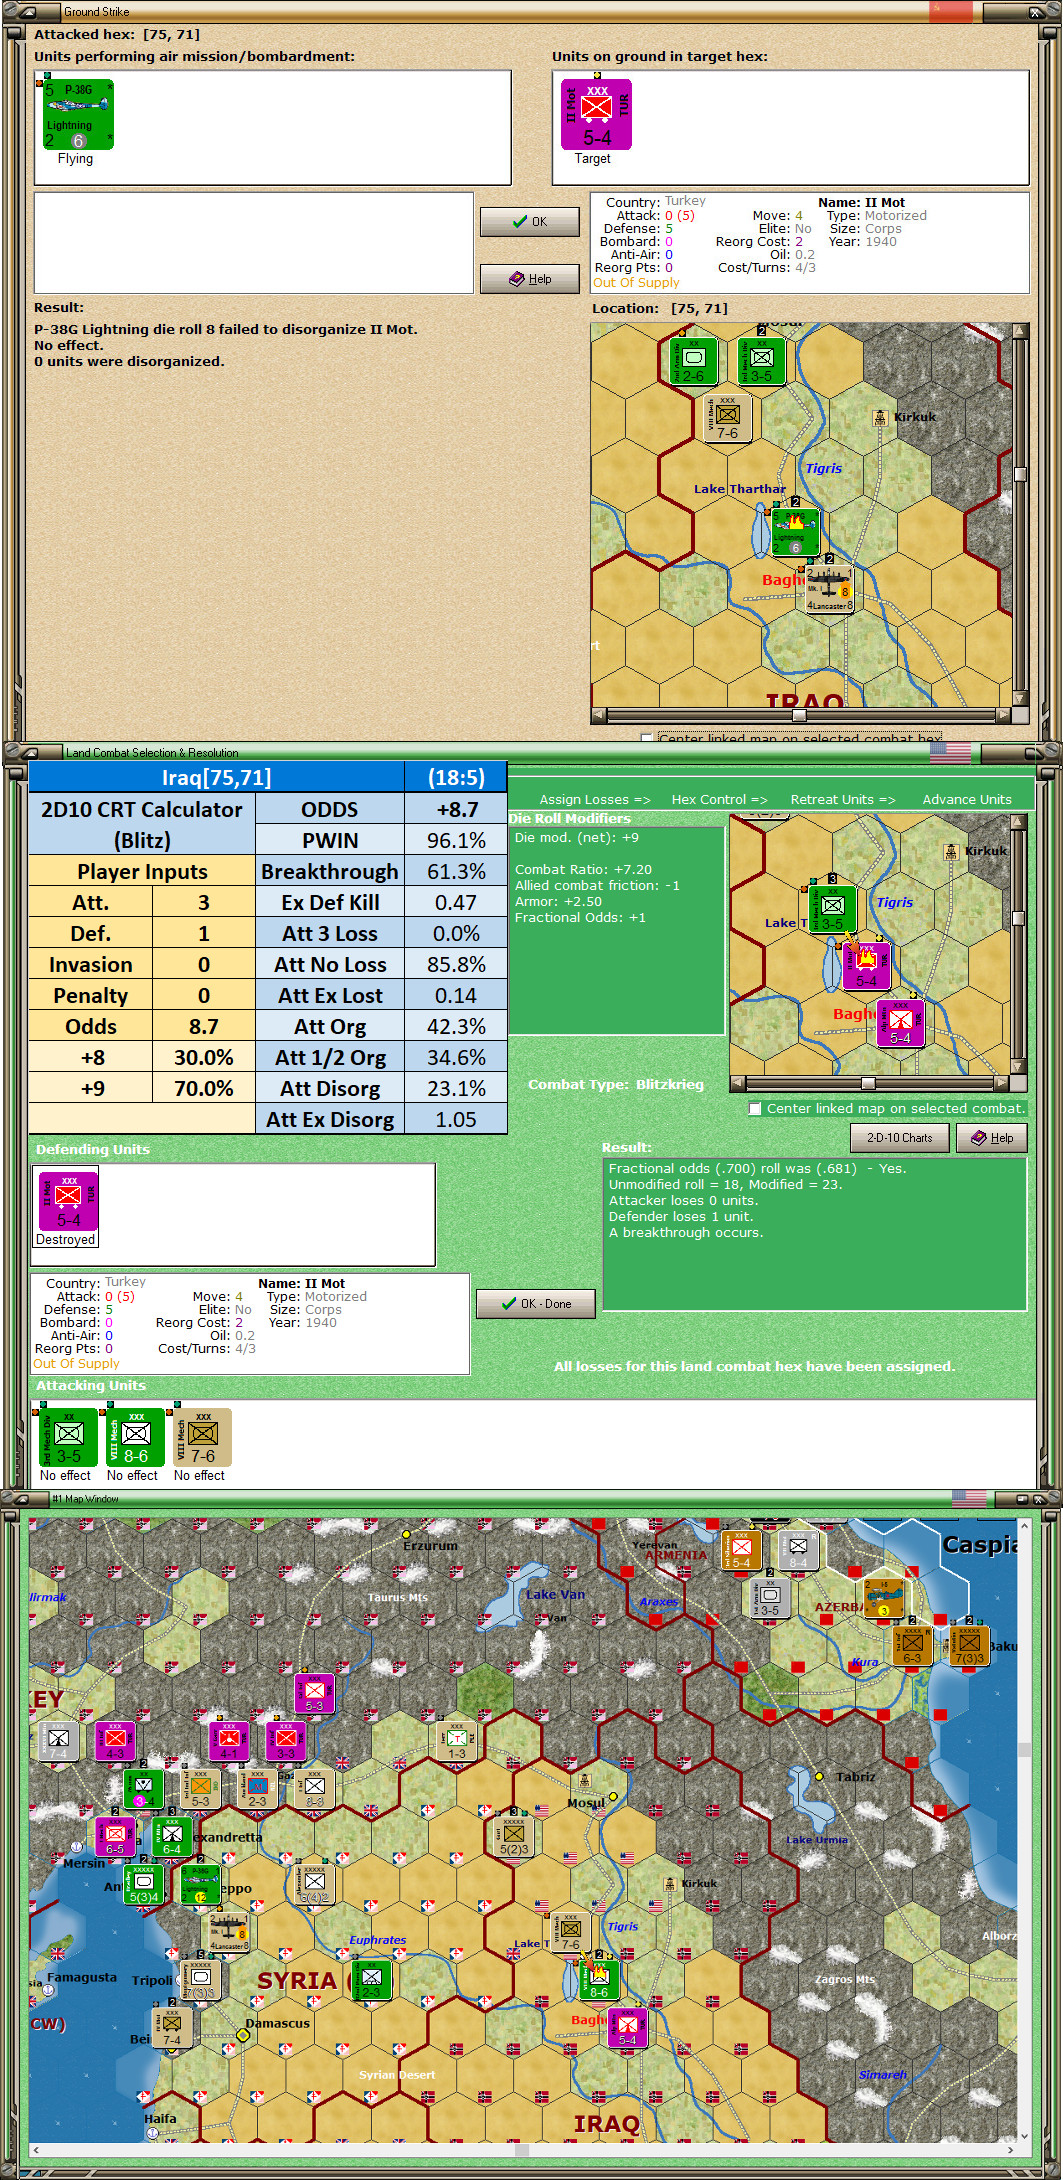Screen dimensions: 1063x2180
Task: Click the horizontal scroll thumb on Ground Strike map
Action: coord(799,715)
